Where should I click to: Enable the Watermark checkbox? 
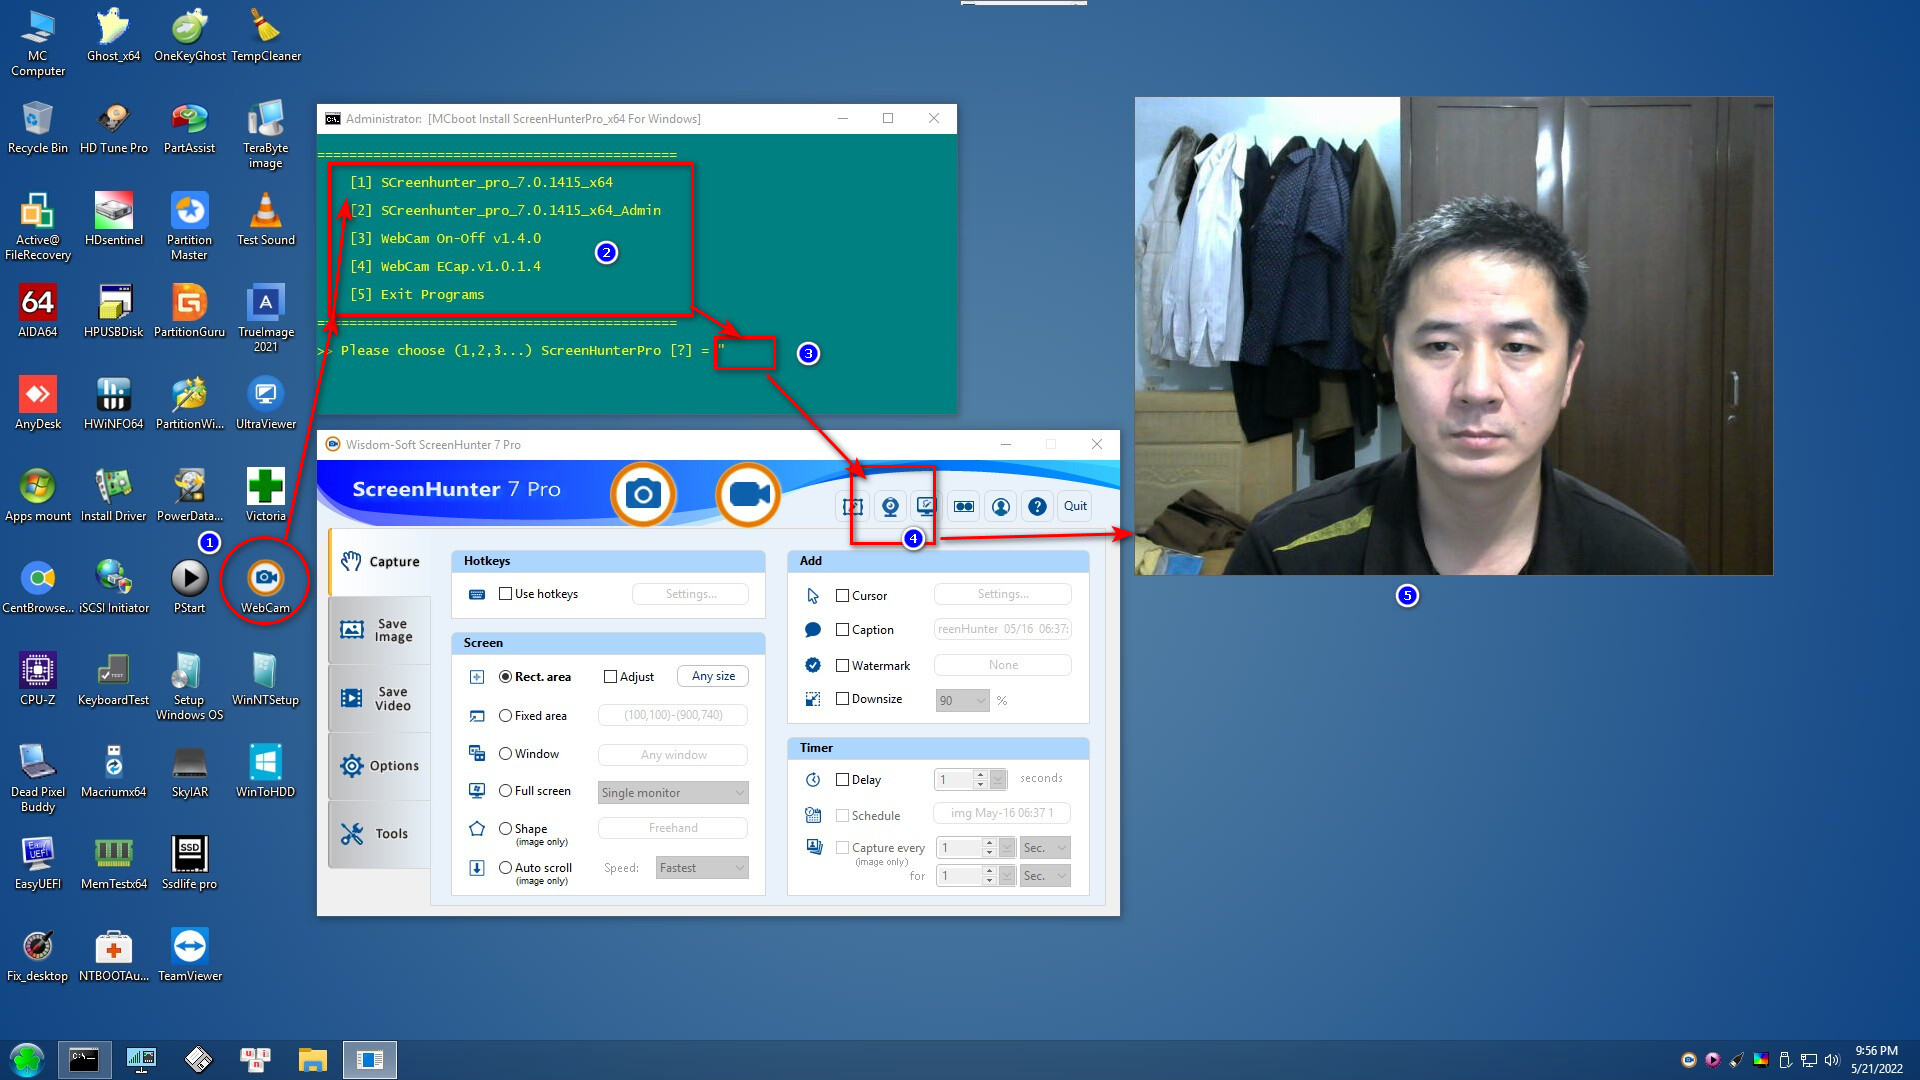[842, 666]
